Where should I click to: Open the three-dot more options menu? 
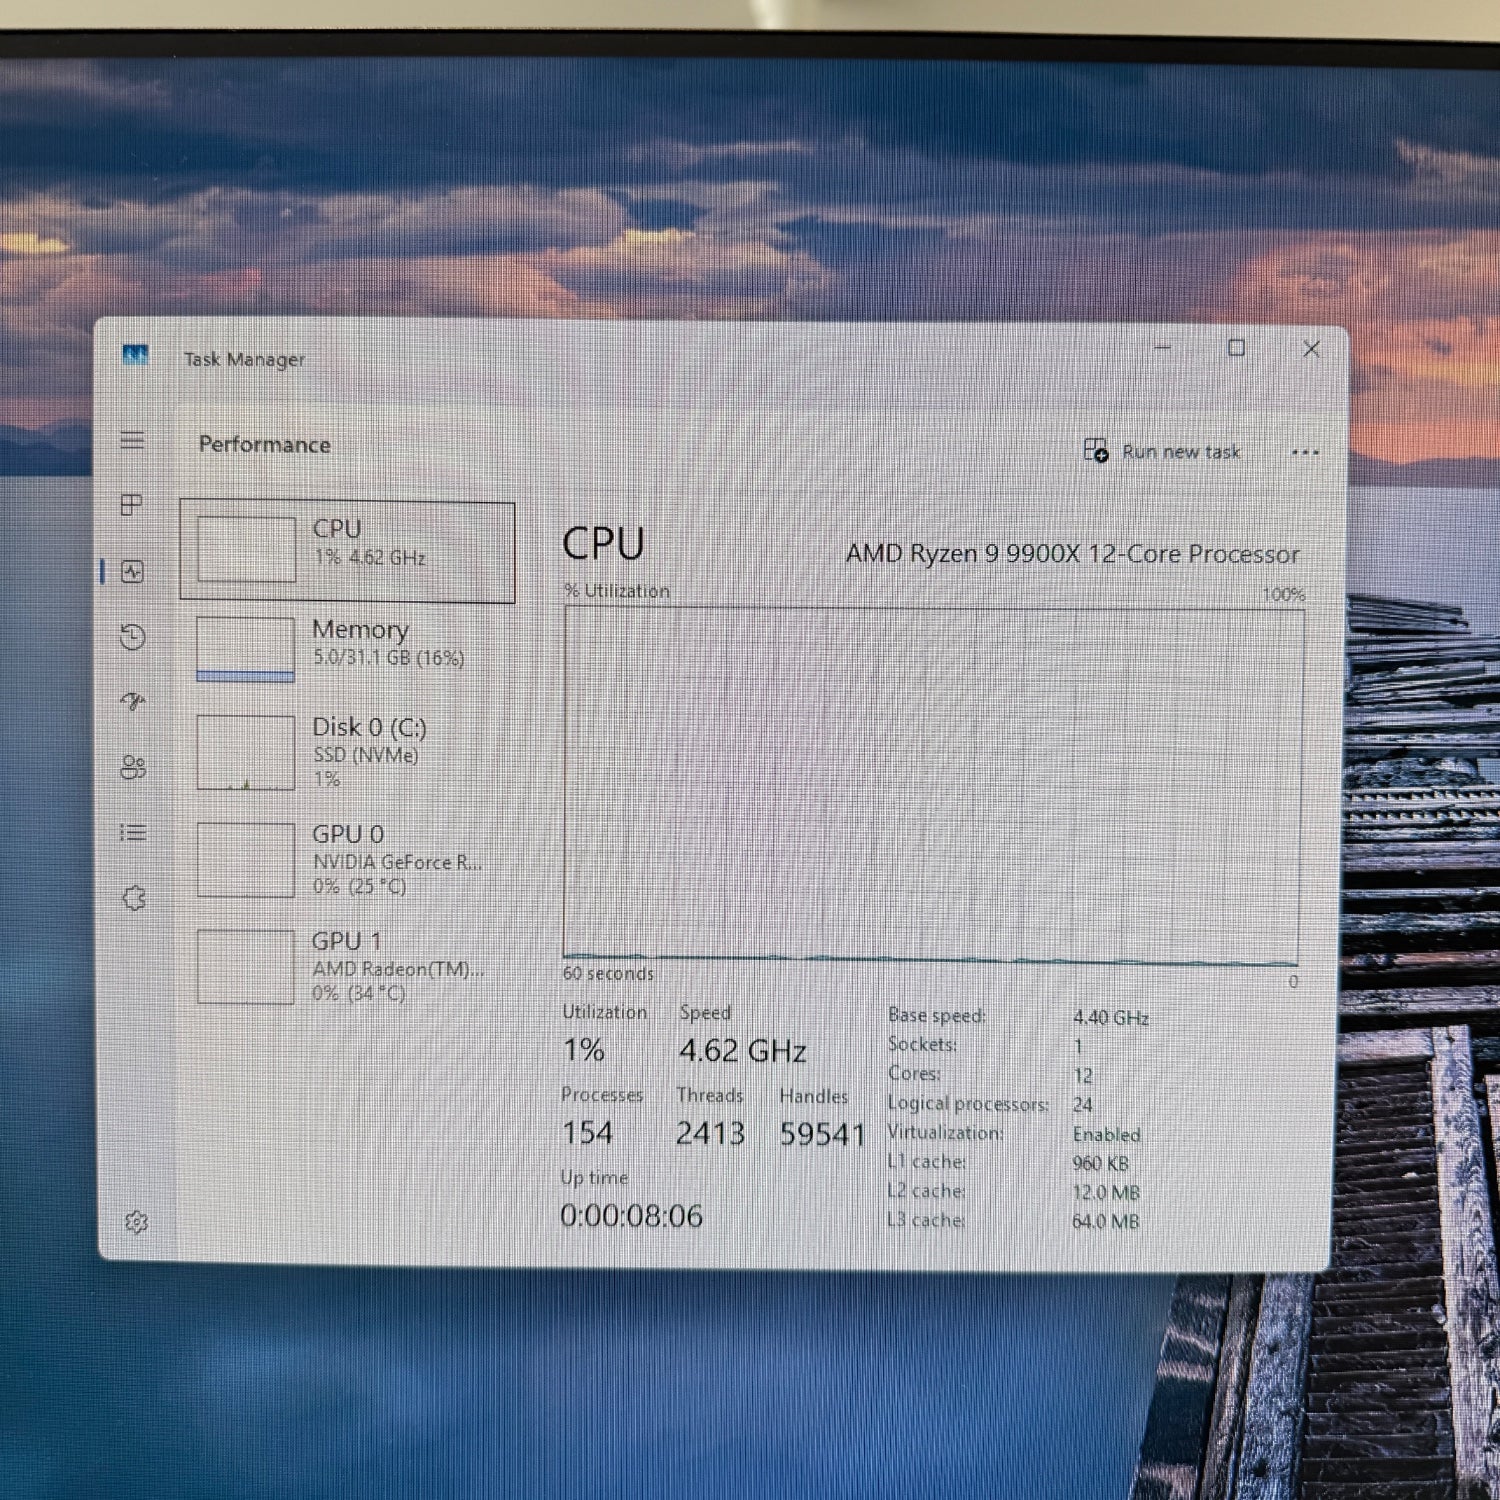click(1305, 452)
